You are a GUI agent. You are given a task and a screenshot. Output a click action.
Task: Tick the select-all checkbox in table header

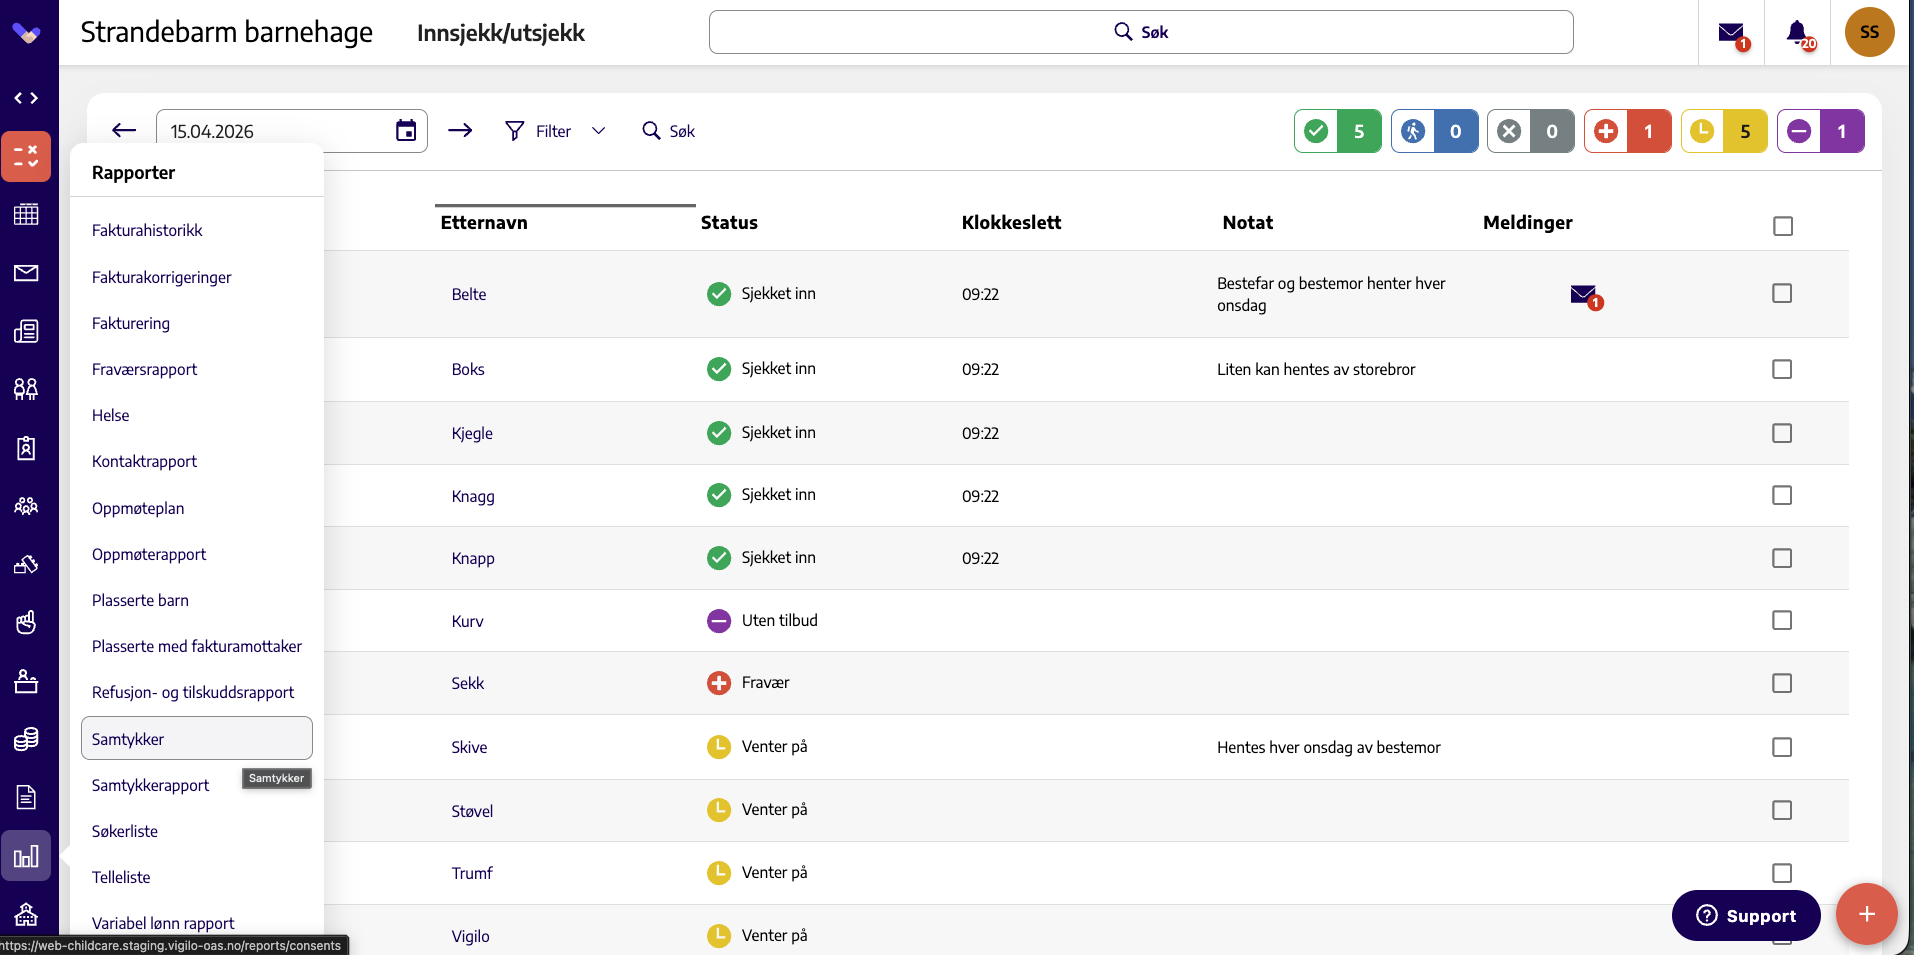[x=1783, y=226]
